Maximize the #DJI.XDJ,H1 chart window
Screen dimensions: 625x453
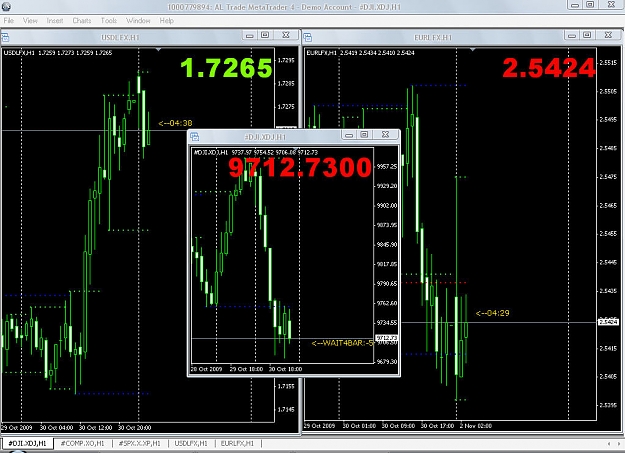(364, 135)
